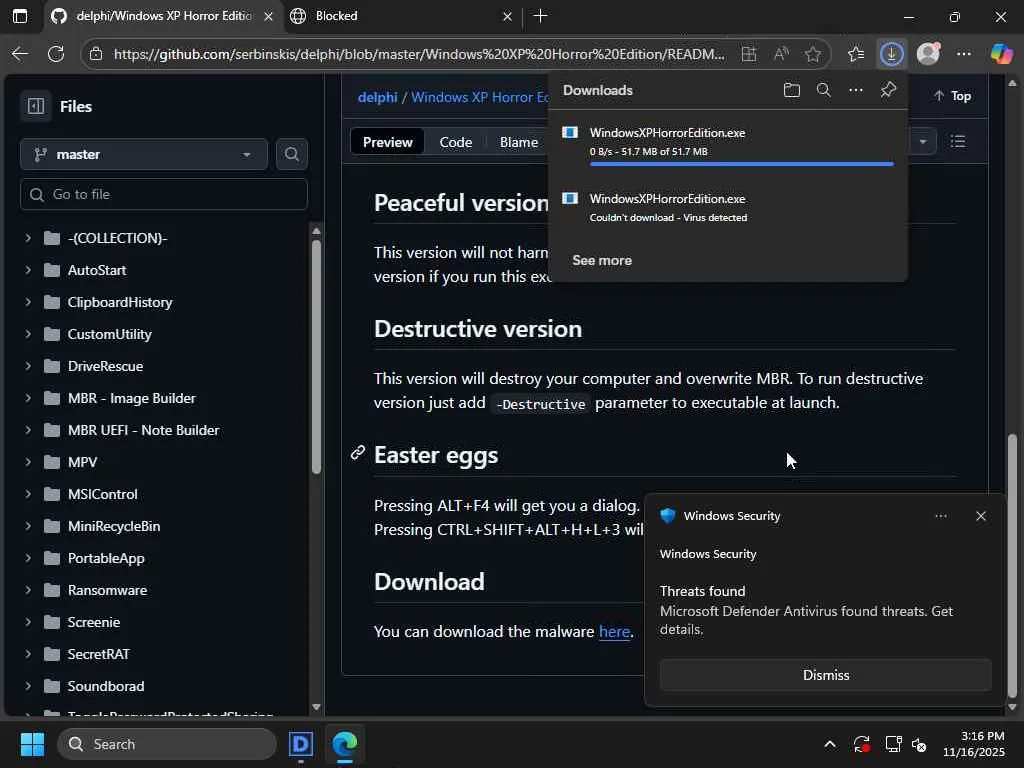The width and height of the screenshot is (1024, 768).
Task: Close the Windows Security notification
Action: 980,516
